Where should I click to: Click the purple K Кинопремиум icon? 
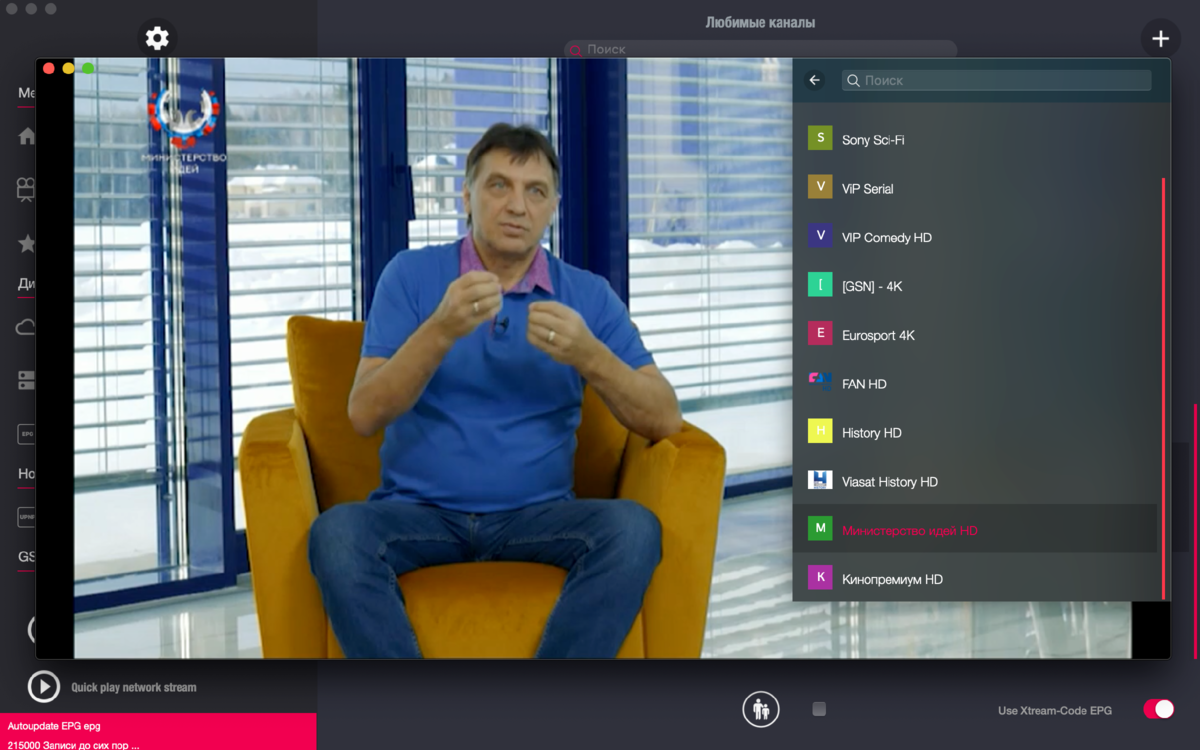(820, 577)
